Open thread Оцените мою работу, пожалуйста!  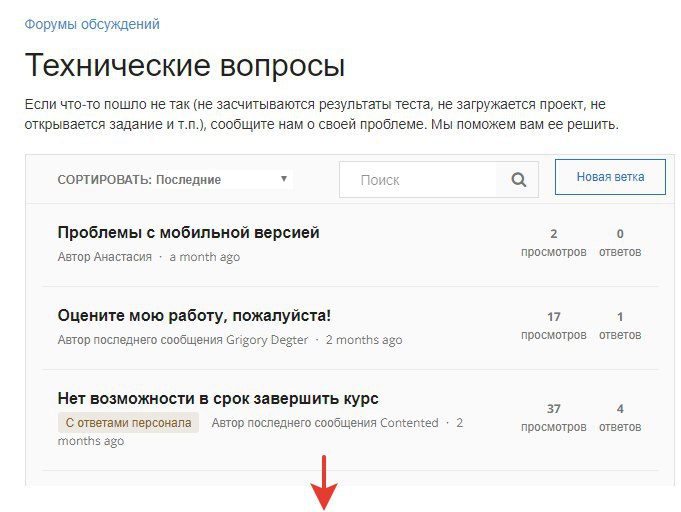[194, 315]
